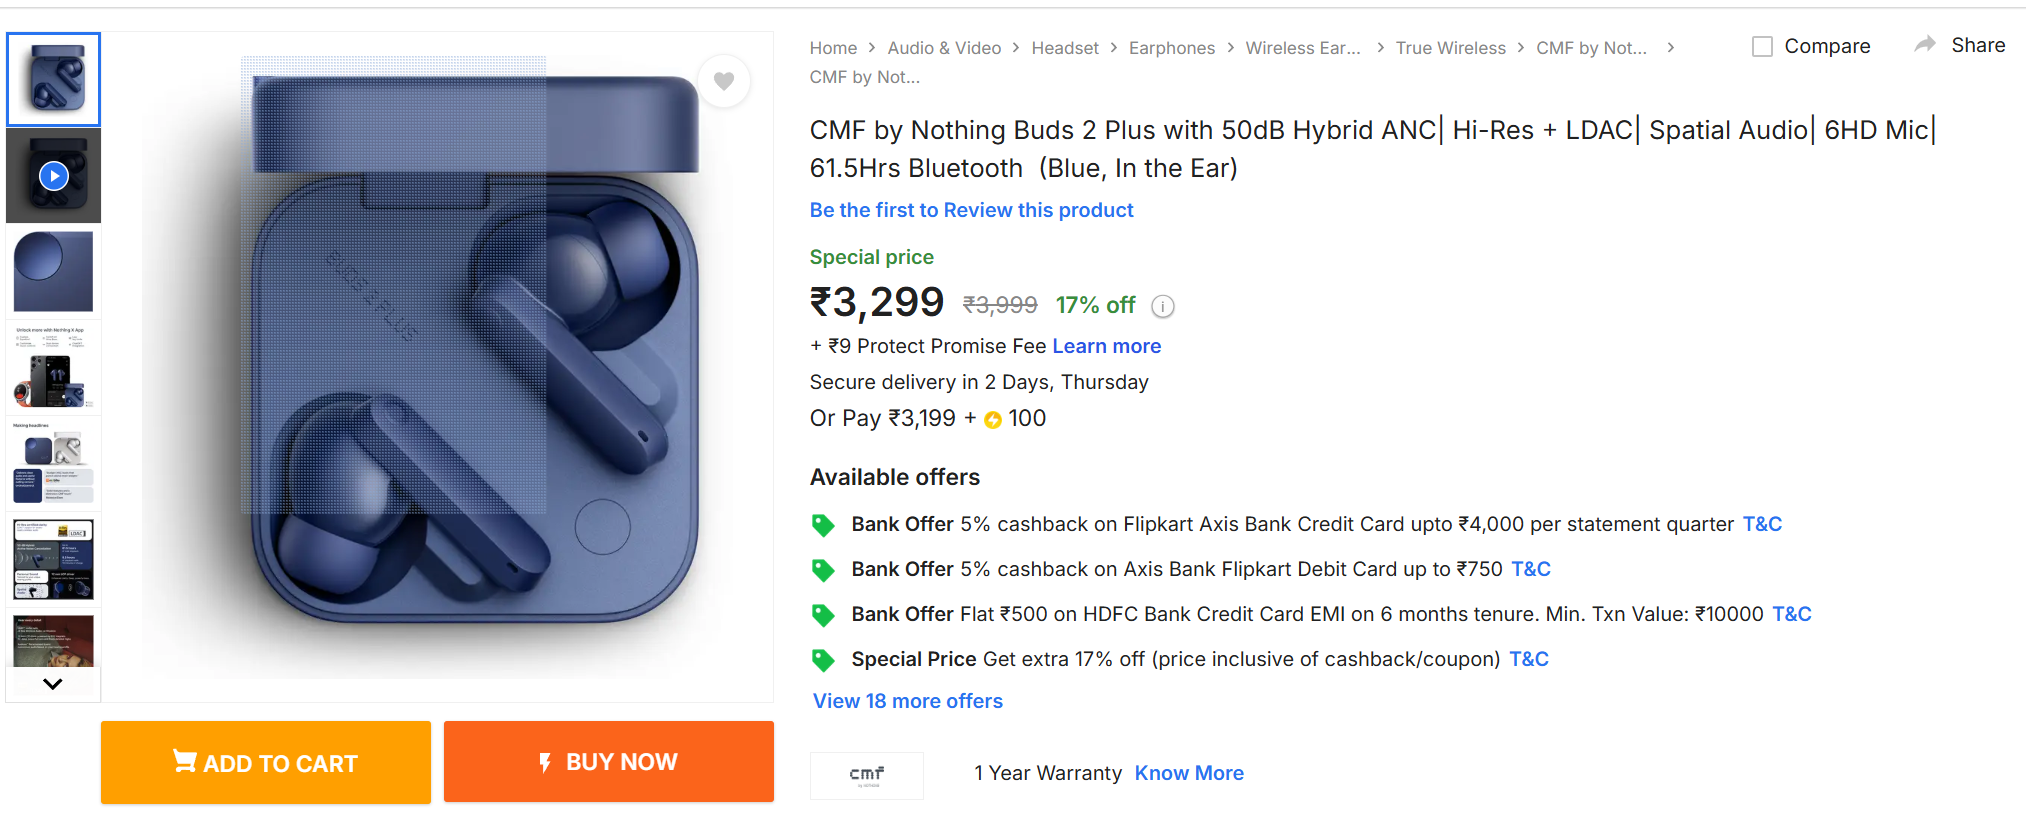
Task: Click ADD TO CART button
Action: 266,763
